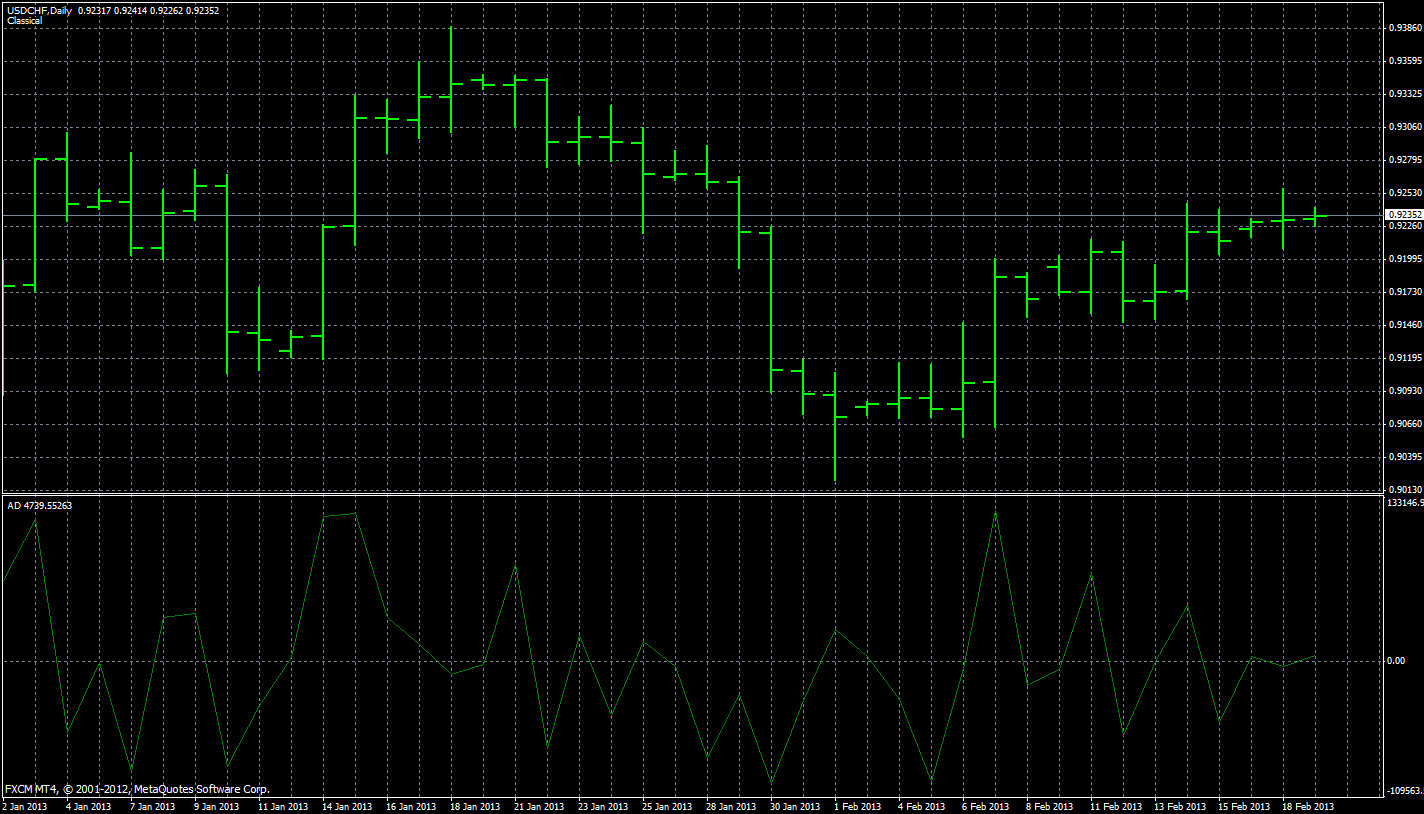Click the 0.91730 price axis label

[1405, 292]
